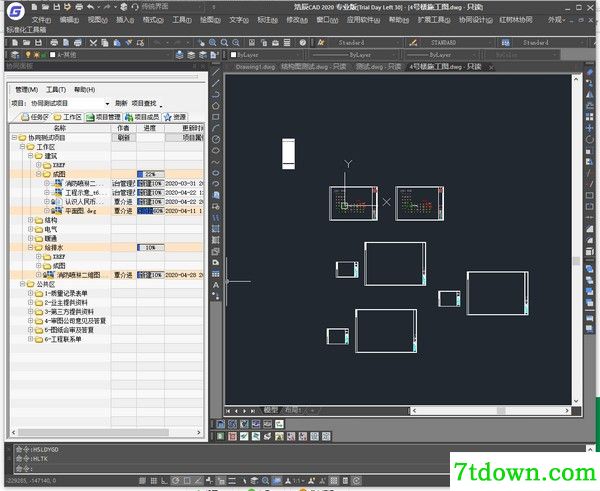Click the 平面图.dwg file row

(107, 211)
